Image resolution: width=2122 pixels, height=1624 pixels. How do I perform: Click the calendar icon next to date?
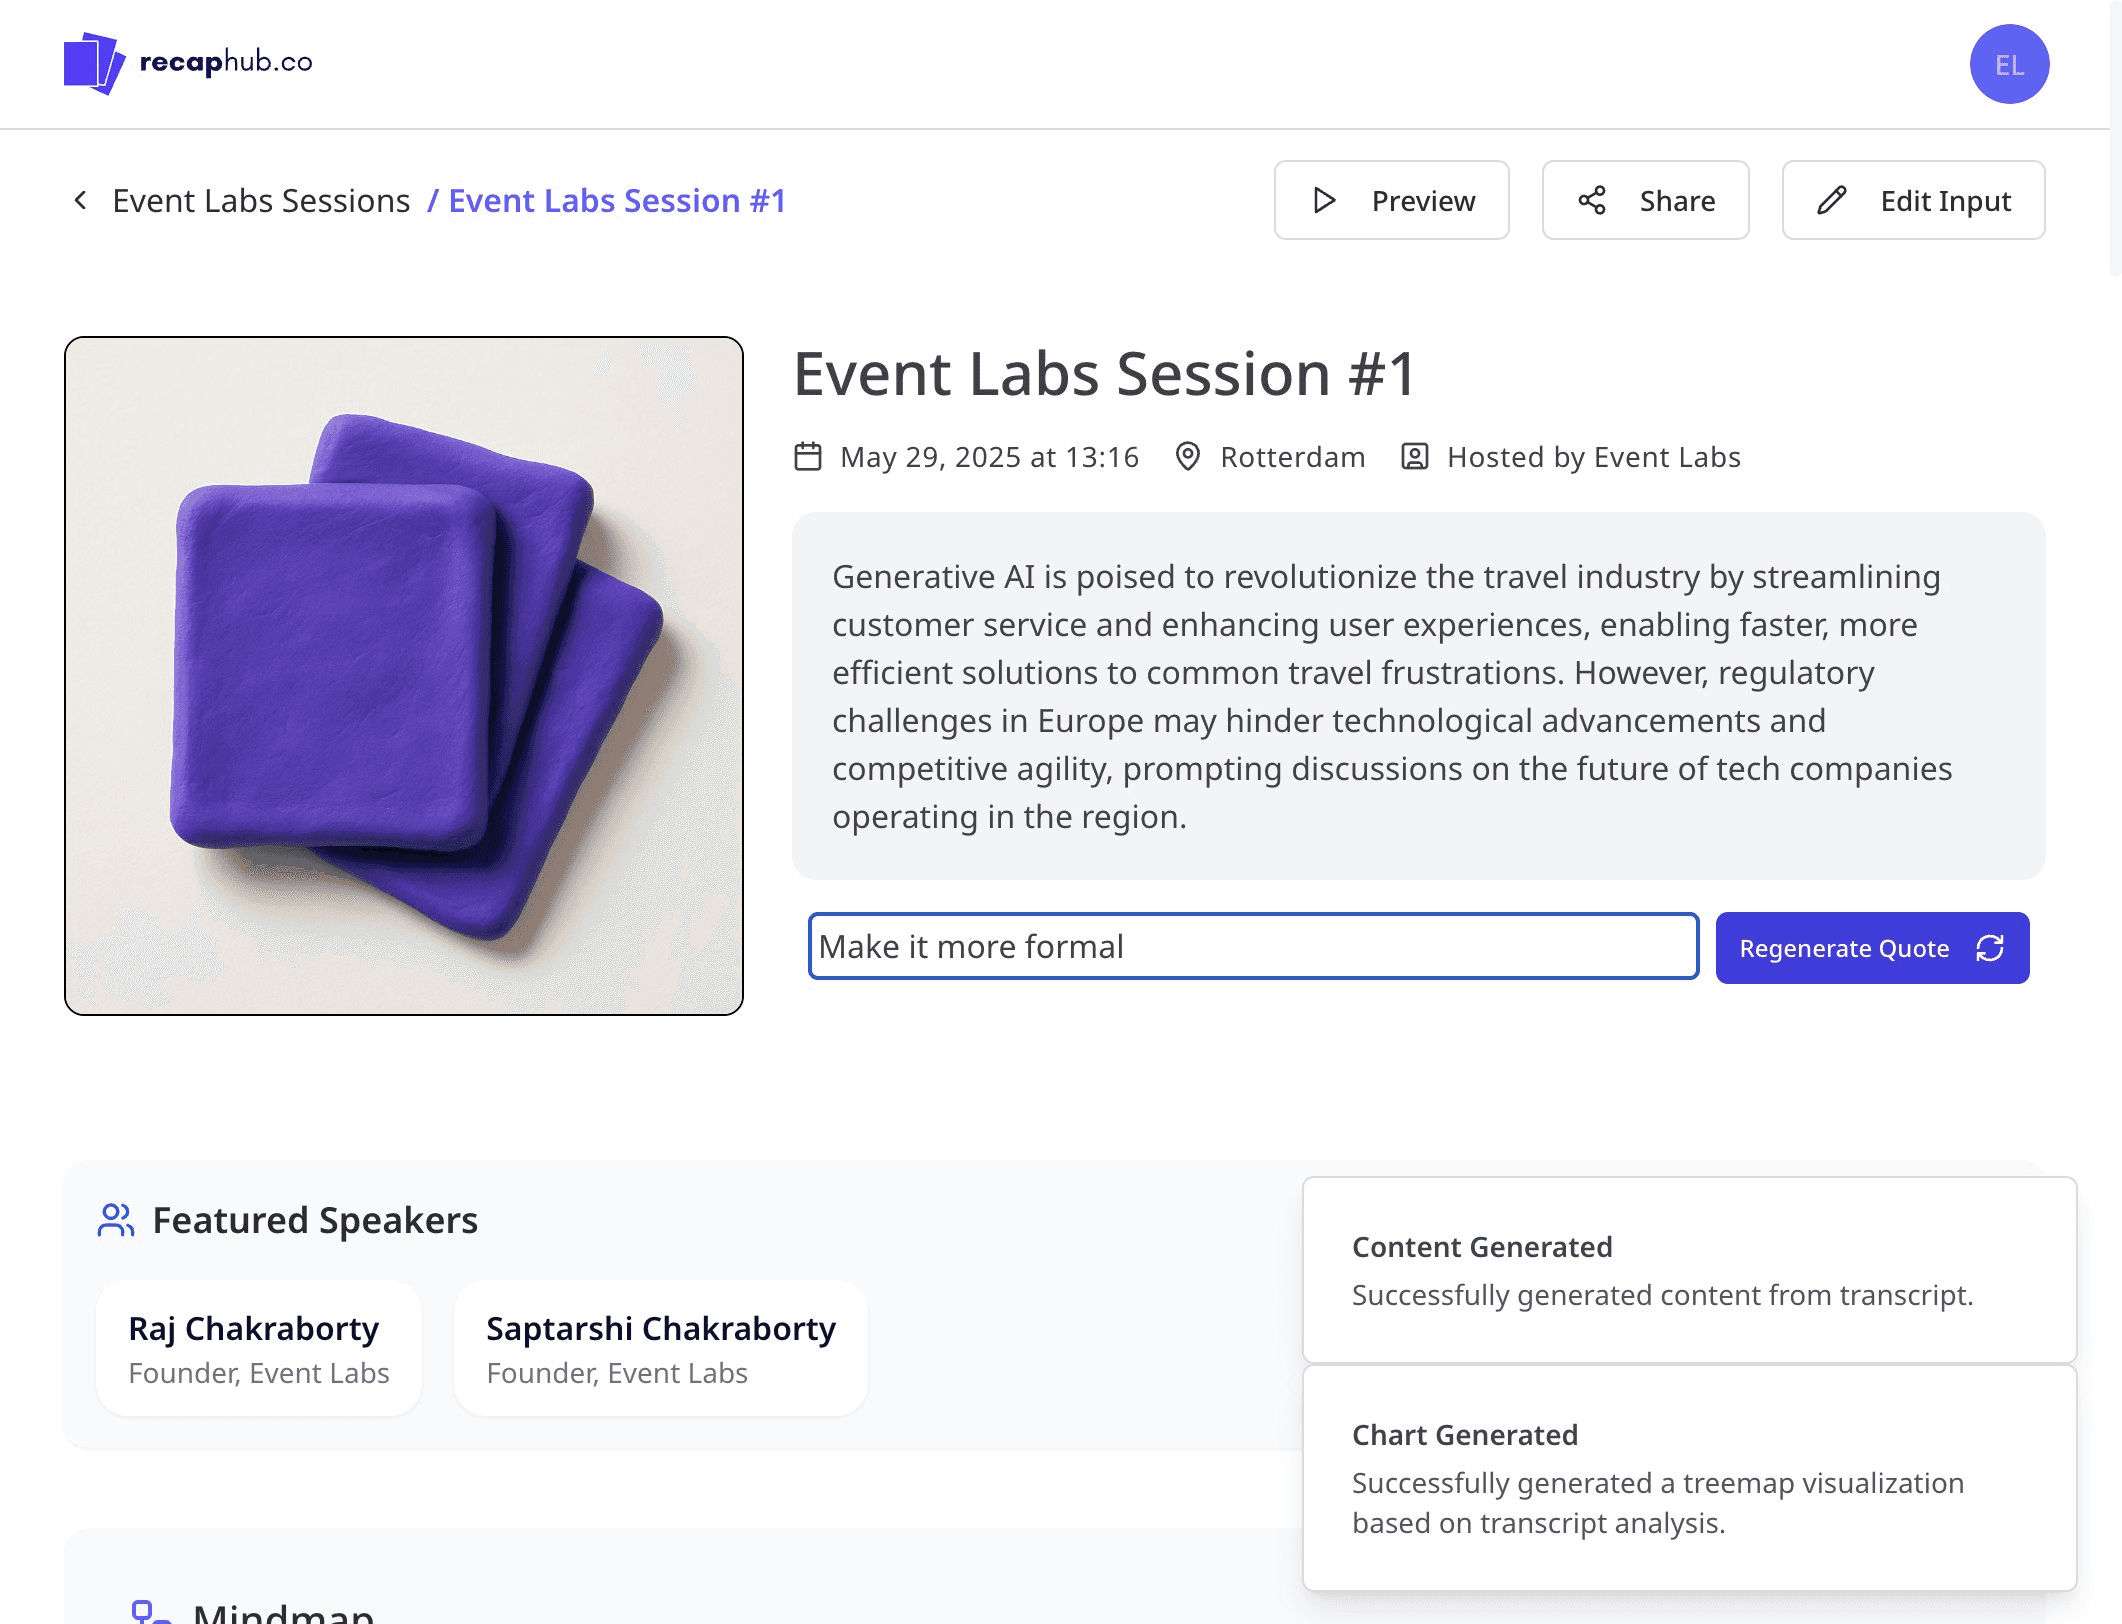click(x=808, y=456)
